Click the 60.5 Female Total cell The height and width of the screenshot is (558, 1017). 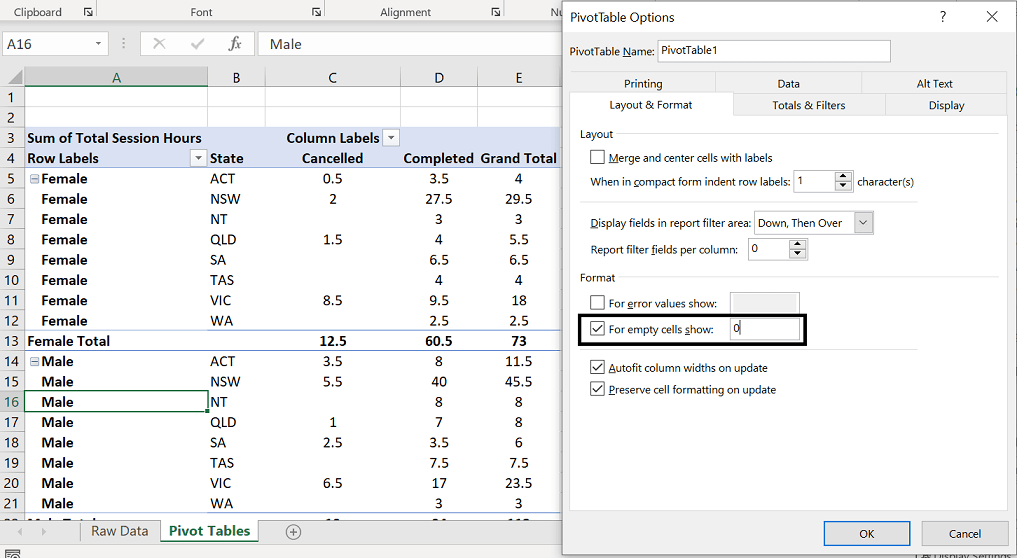pyautogui.click(x=438, y=341)
